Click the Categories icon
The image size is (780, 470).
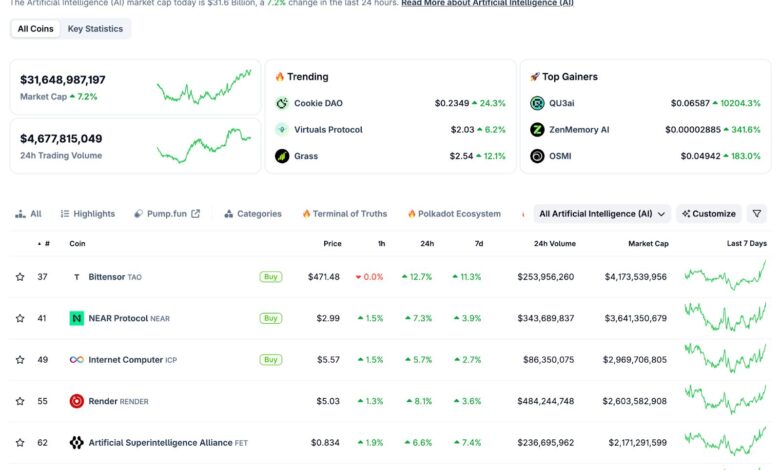point(228,214)
